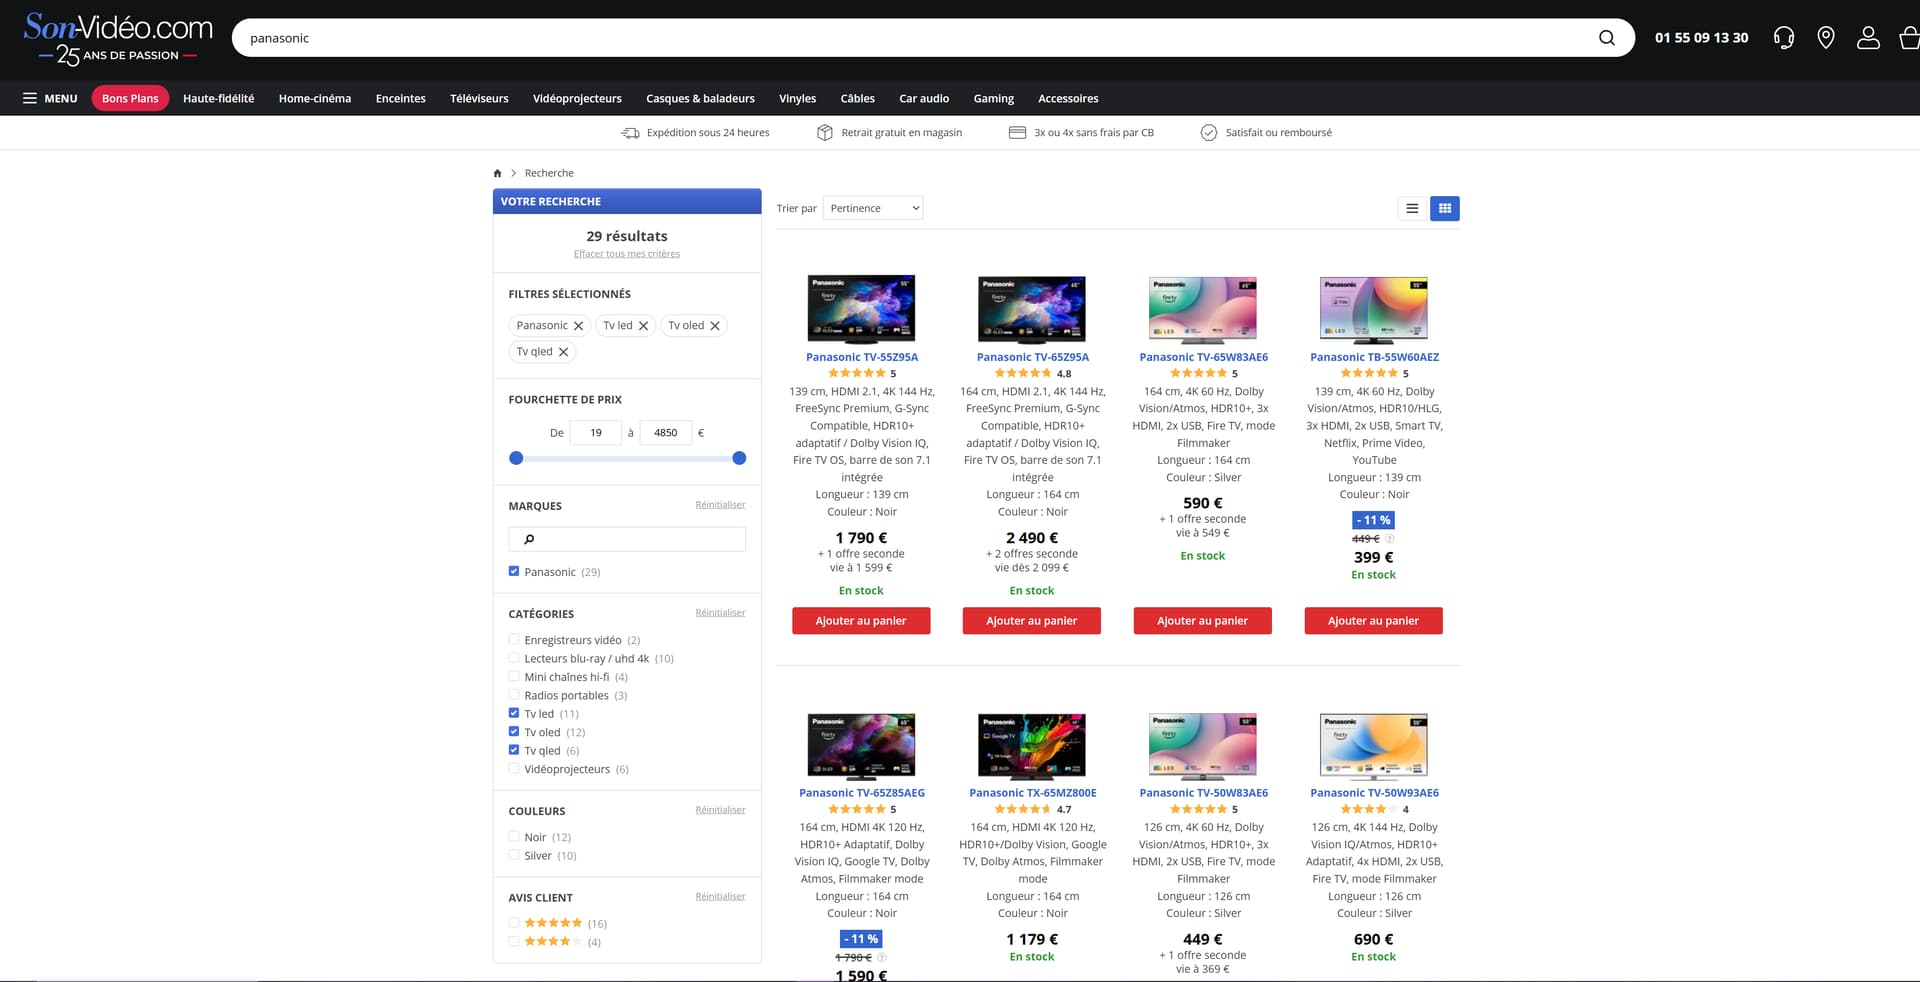This screenshot has width=1920, height=982.
Task: Remove the Tv oled filter tag
Action: tap(715, 326)
